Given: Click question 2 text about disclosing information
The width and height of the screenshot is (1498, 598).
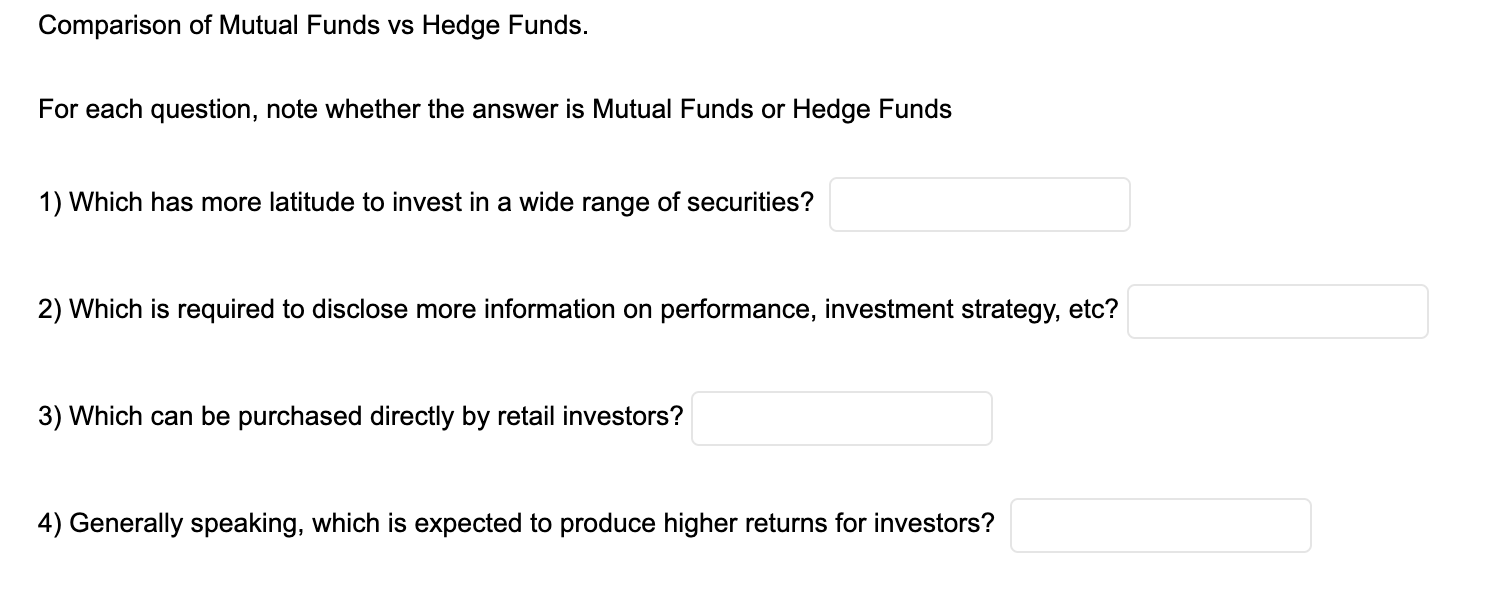Looking at the screenshot, I should pyautogui.click(x=579, y=309).
